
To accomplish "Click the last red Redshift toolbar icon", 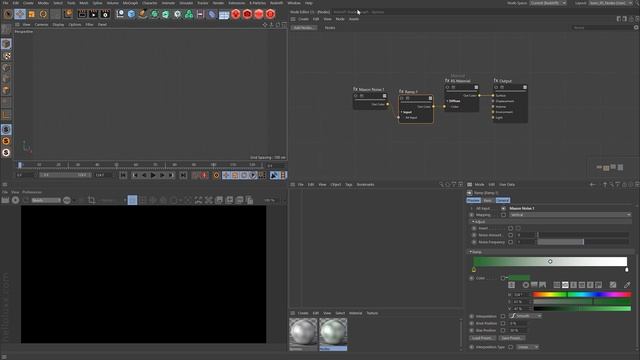I will pyautogui.click(x=270, y=14).
